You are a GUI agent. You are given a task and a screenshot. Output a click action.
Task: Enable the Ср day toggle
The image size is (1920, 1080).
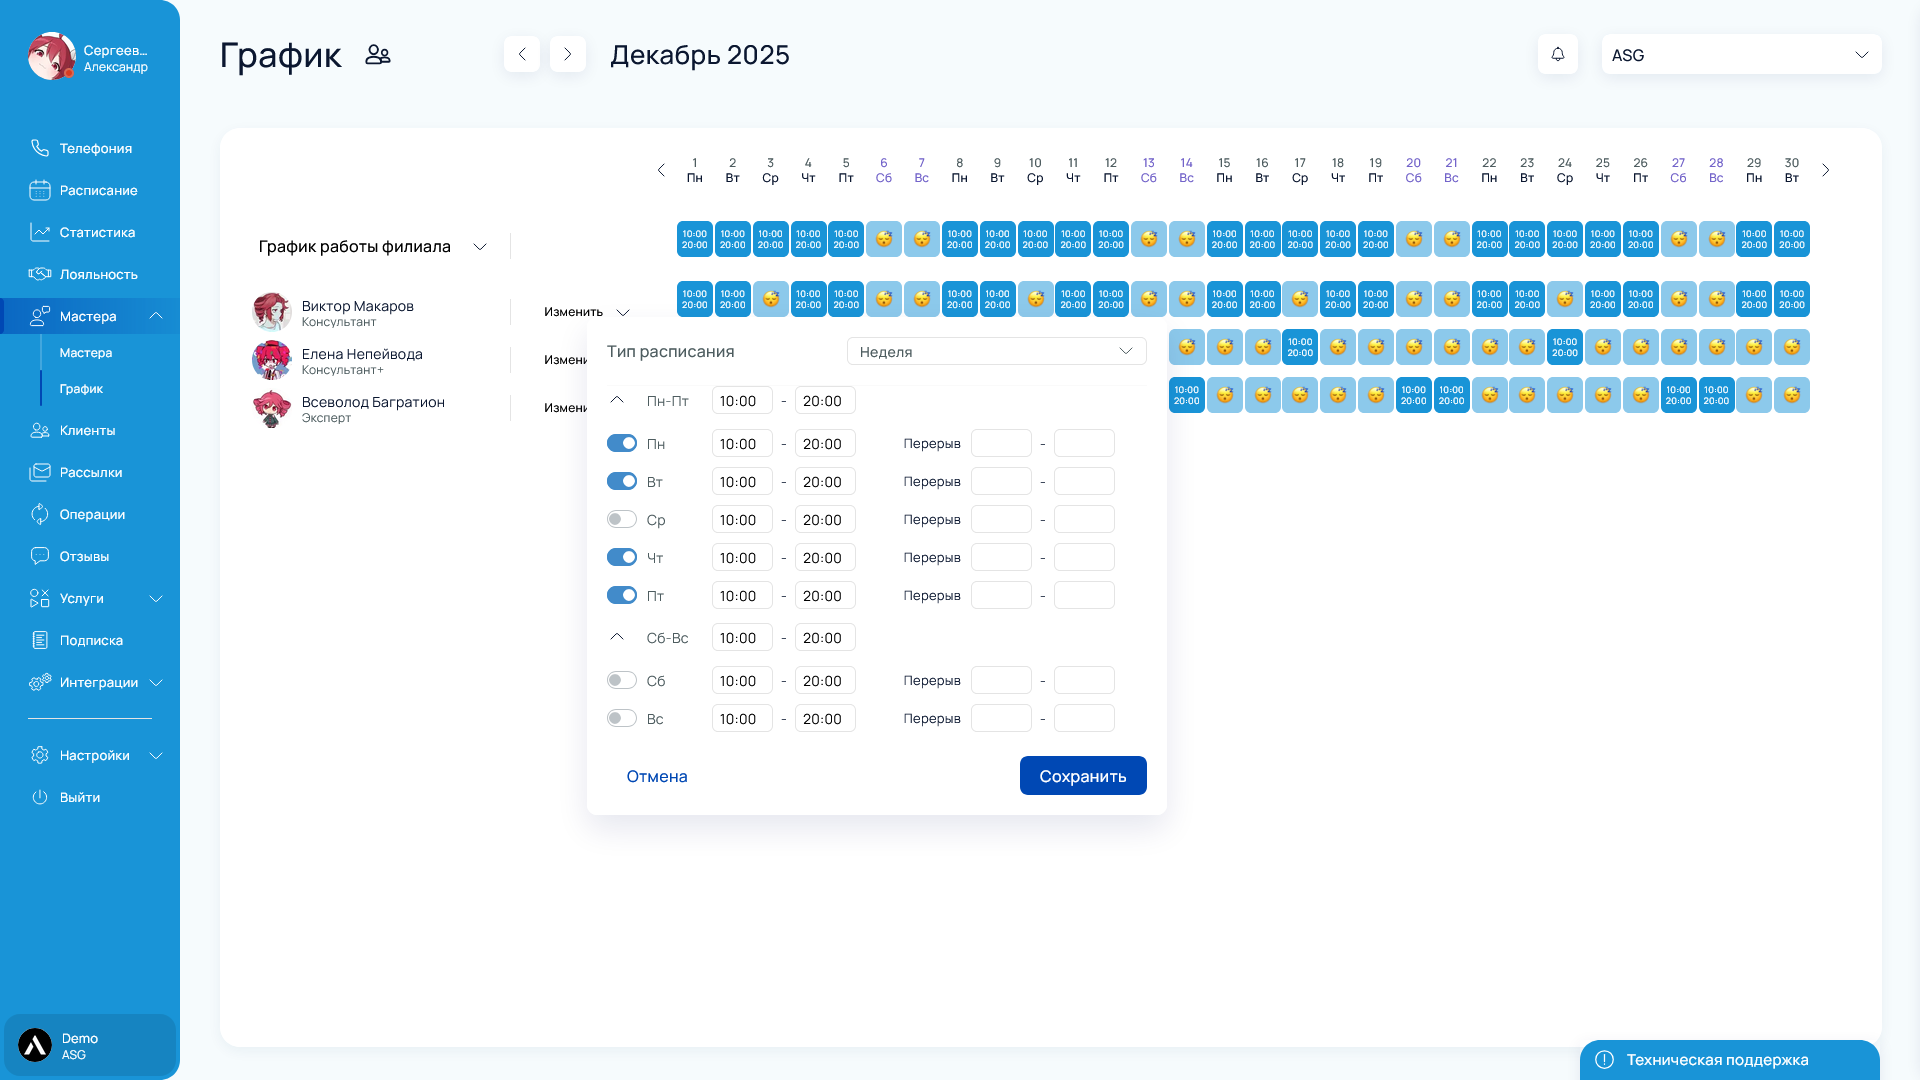coord(621,519)
